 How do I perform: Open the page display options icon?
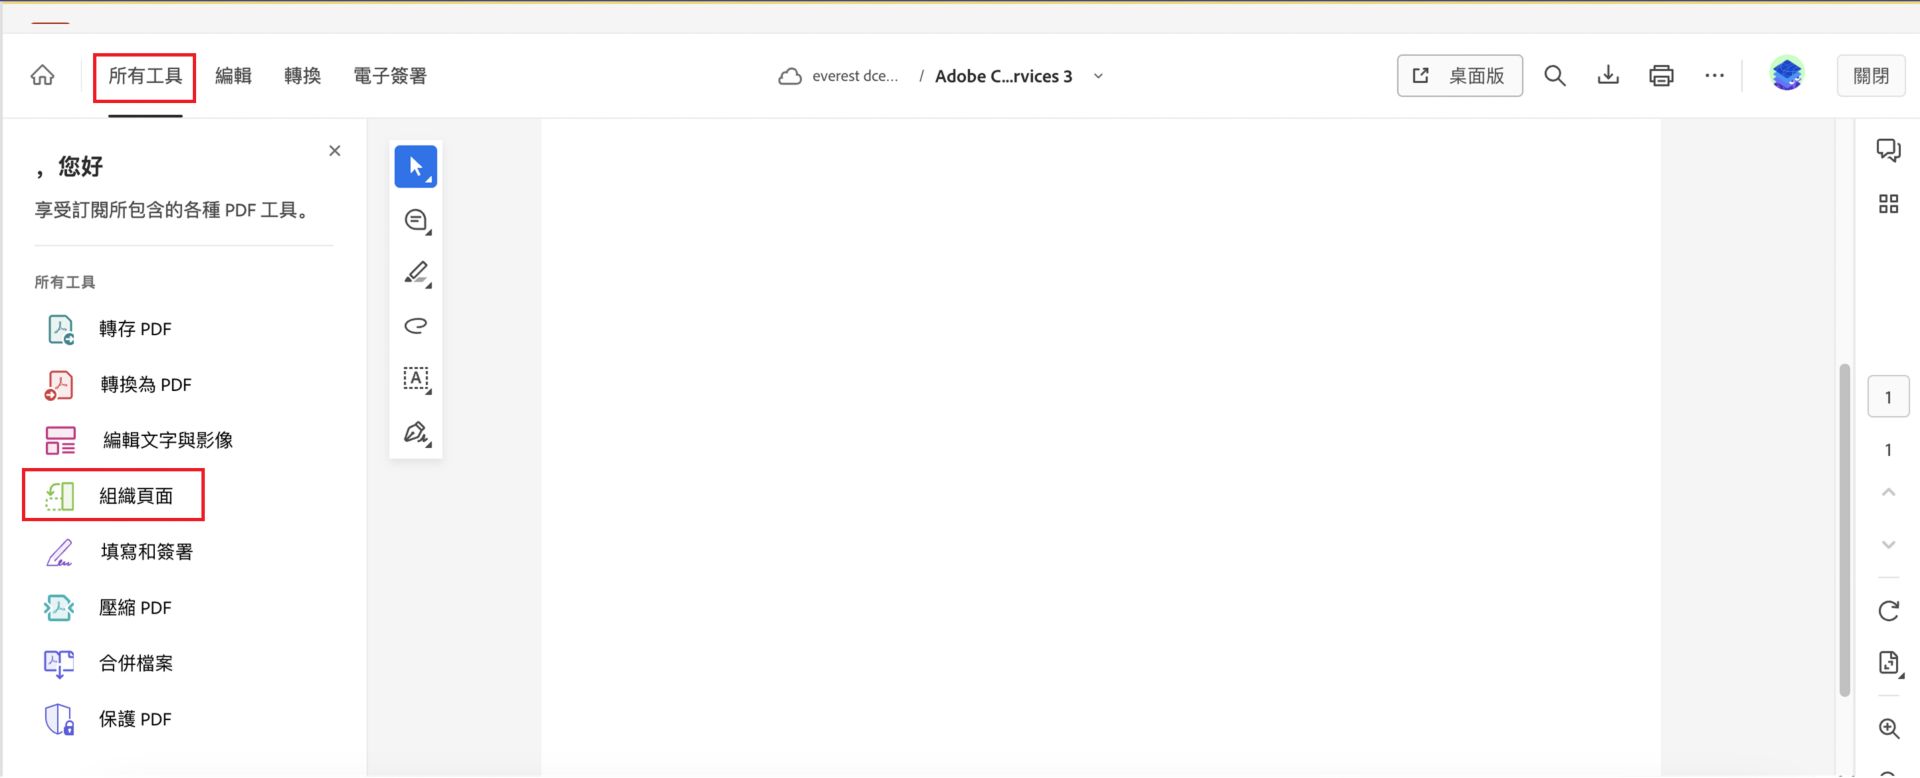pos(1888,663)
